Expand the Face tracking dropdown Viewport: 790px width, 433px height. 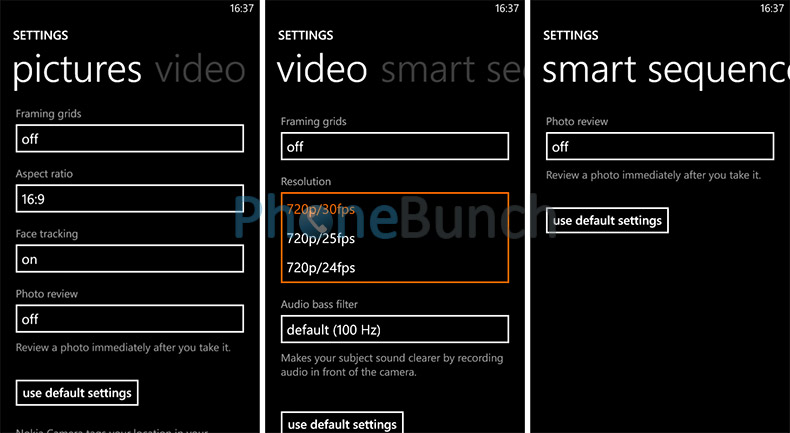[130, 259]
